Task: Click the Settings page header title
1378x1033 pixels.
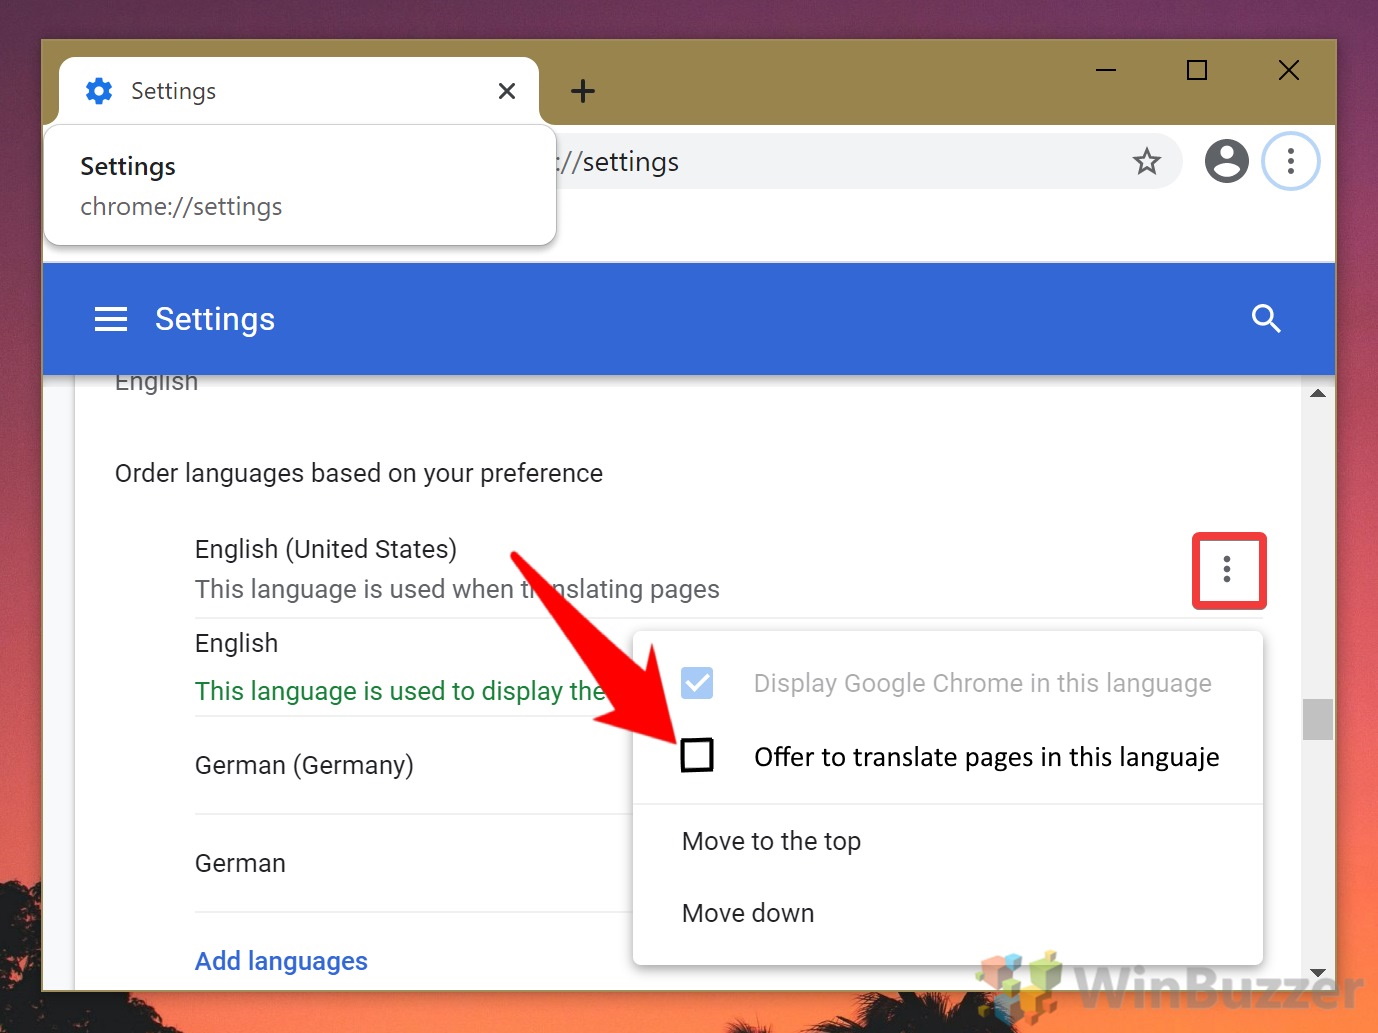Action: click(x=215, y=319)
